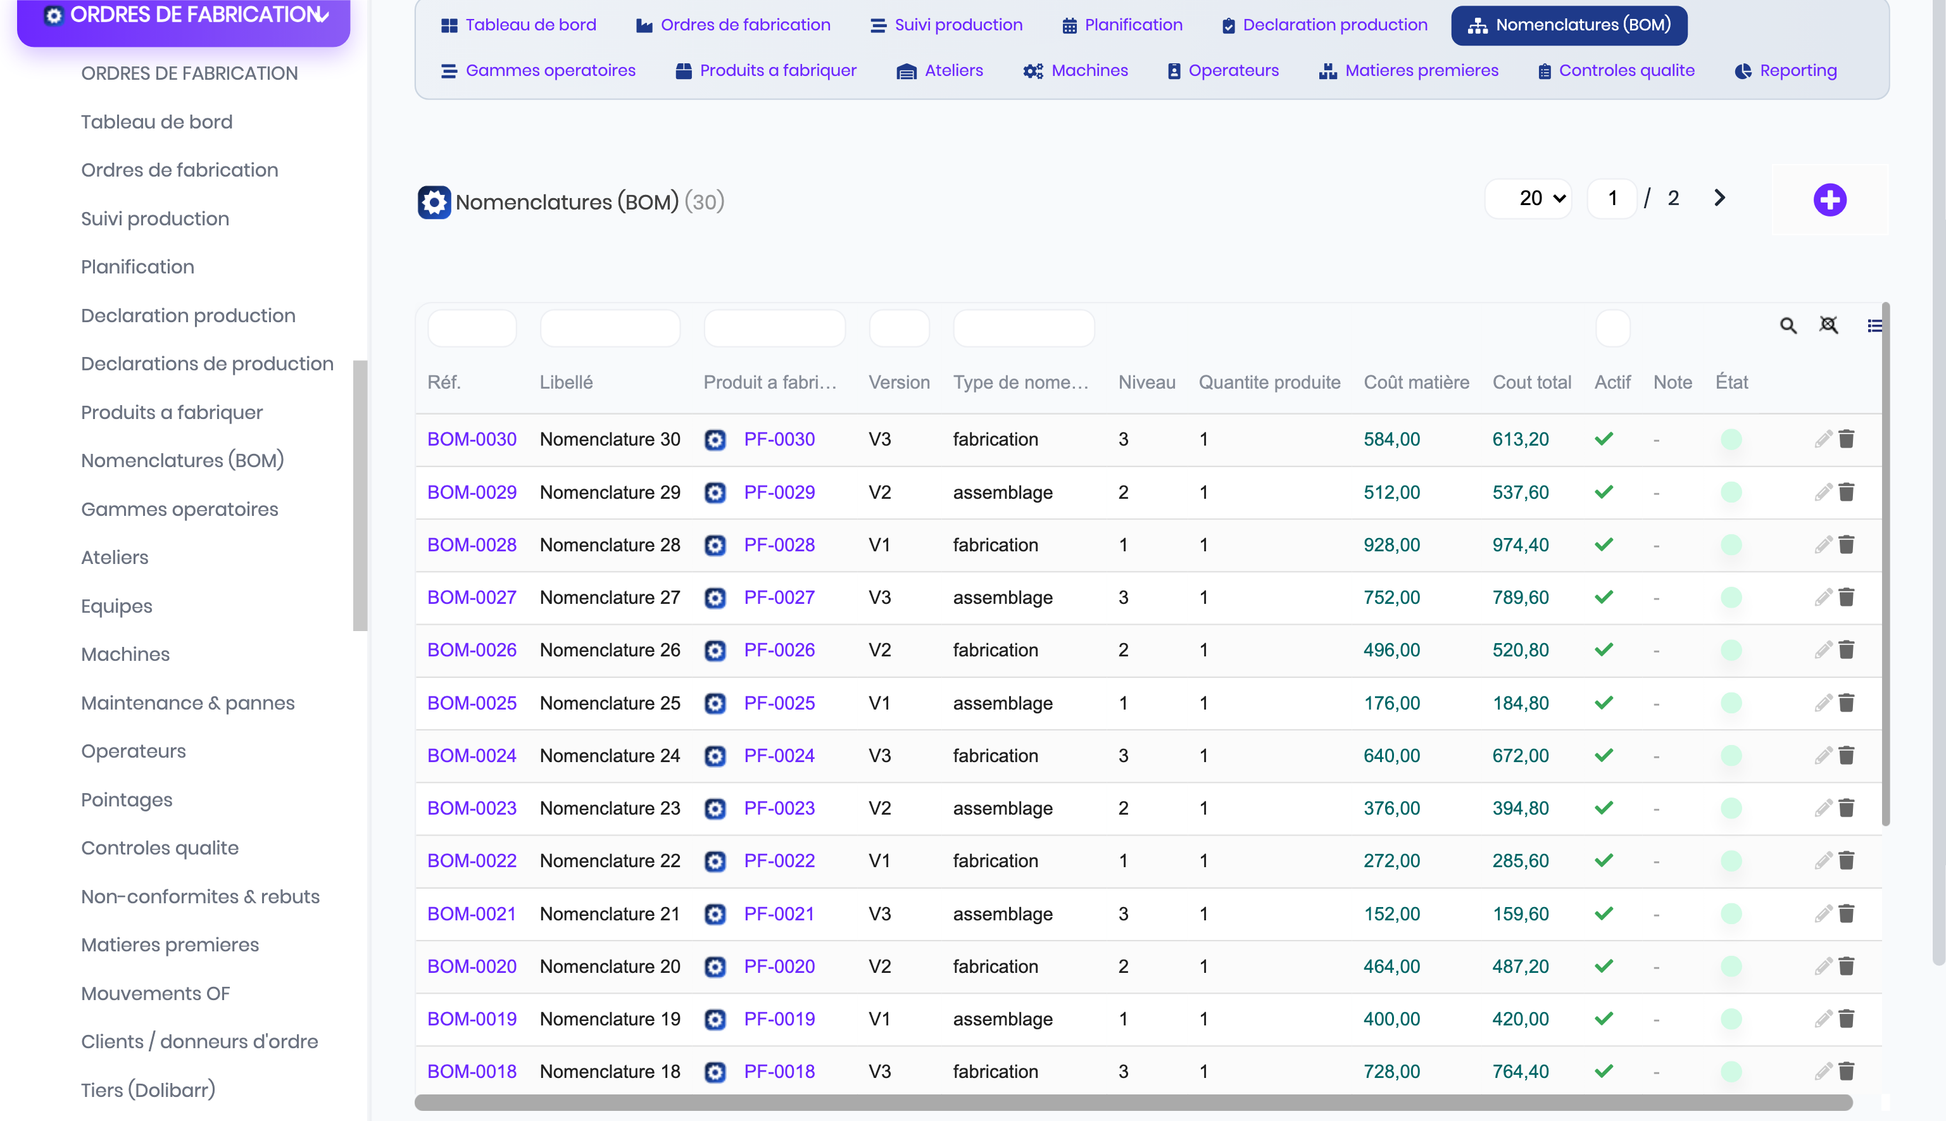
Task: Open Machines tab
Action: (x=1076, y=71)
